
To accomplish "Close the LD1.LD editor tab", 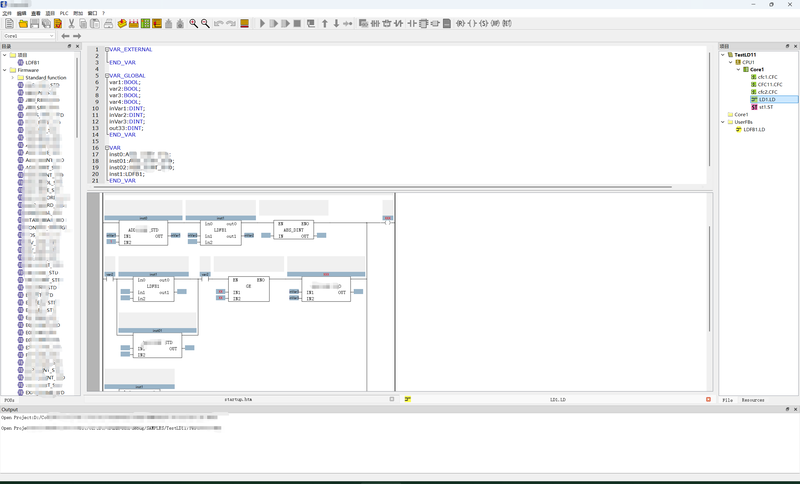I will coord(708,399).
